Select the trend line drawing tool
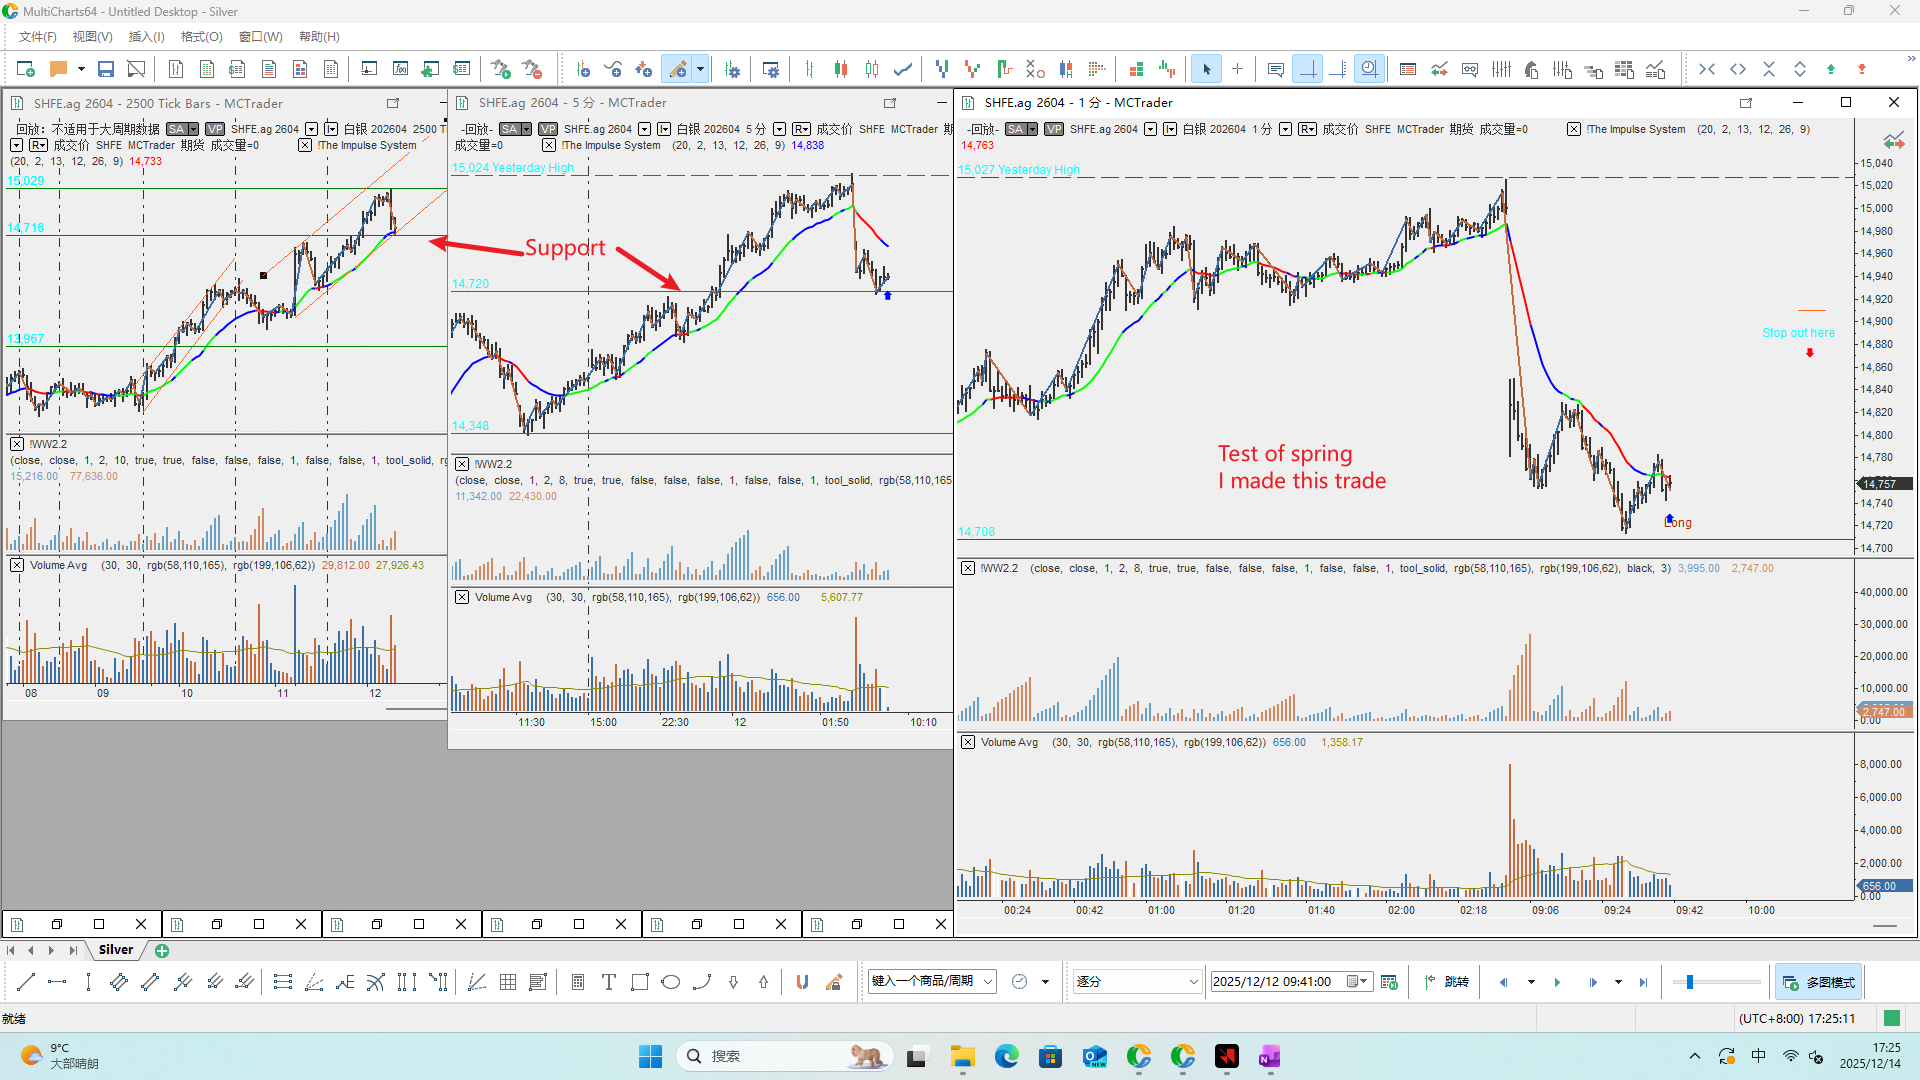This screenshot has height=1080, width=1920. tap(26, 982)
